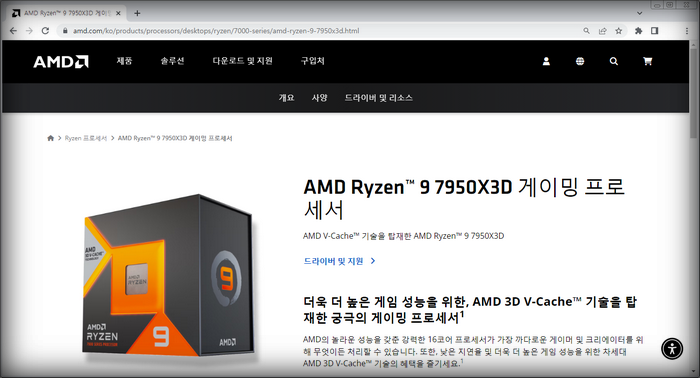
Task: Close the AMD Ryzen 9 7950X3D tab
Action: [x=118, y=13]
